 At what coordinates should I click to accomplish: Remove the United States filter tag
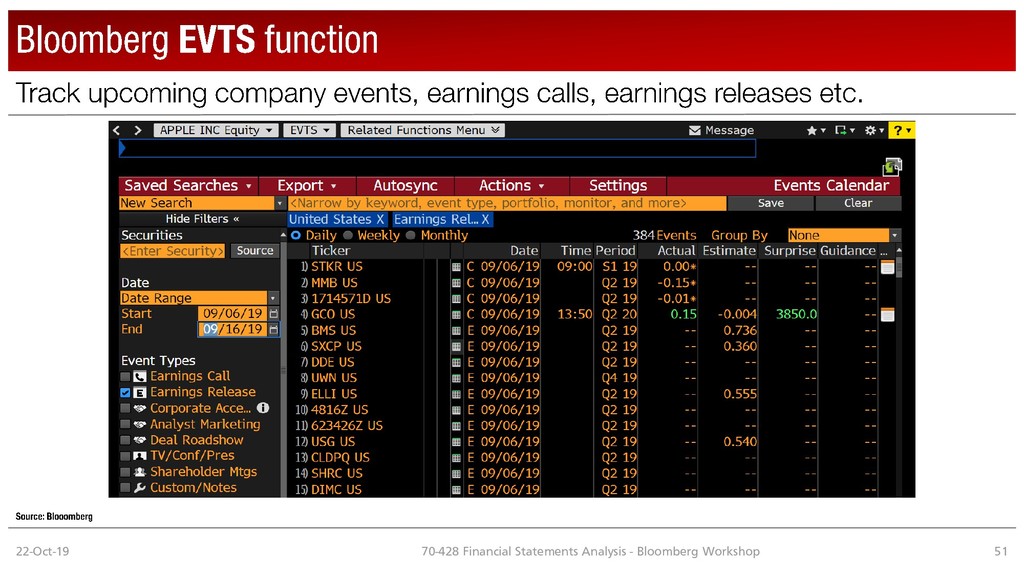coord(380,219)
